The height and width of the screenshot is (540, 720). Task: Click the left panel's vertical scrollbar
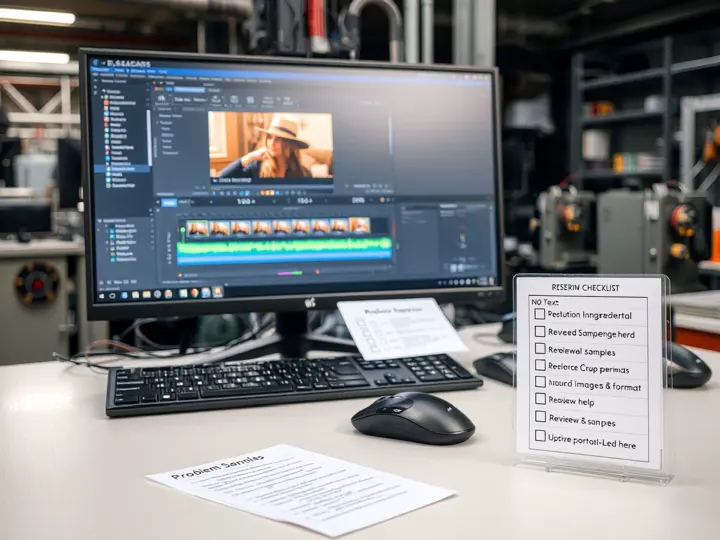click(149, 138)
